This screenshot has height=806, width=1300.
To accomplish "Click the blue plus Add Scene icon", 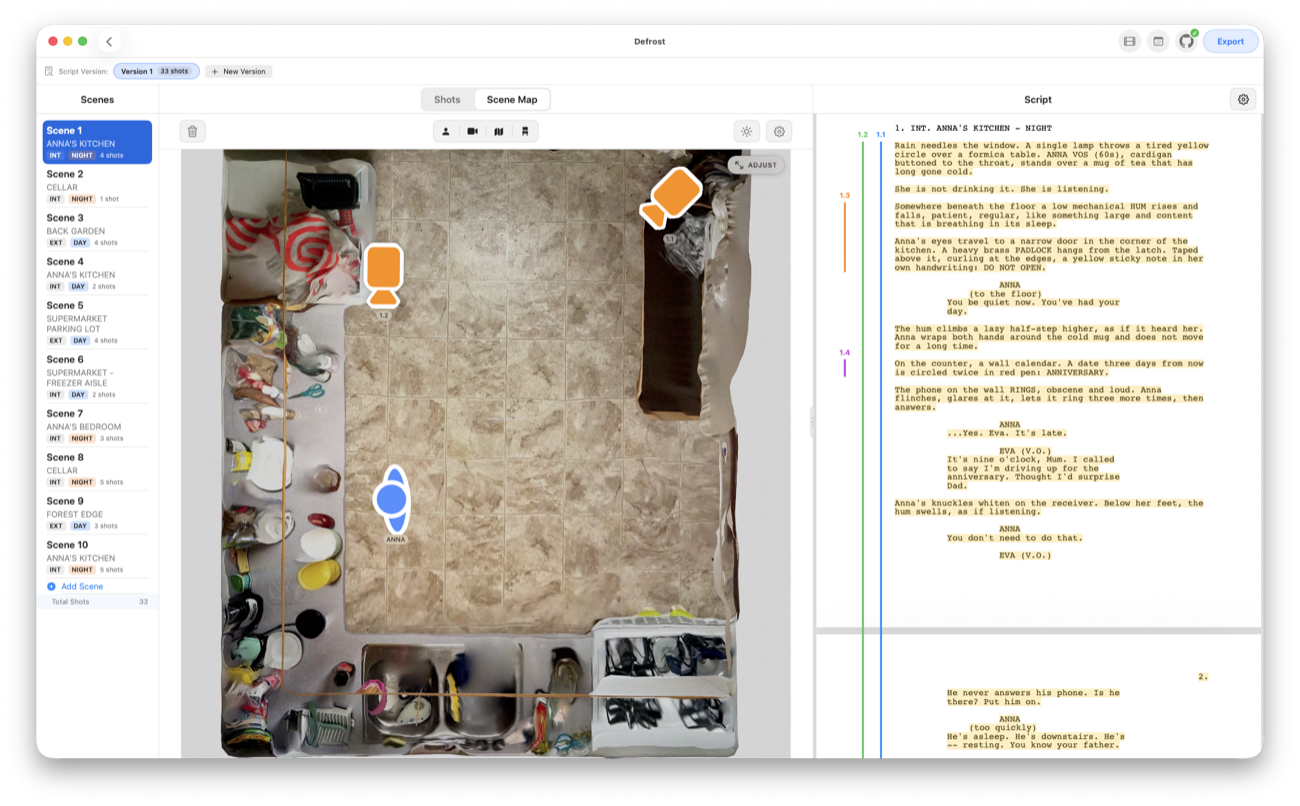I will [51, 586].
